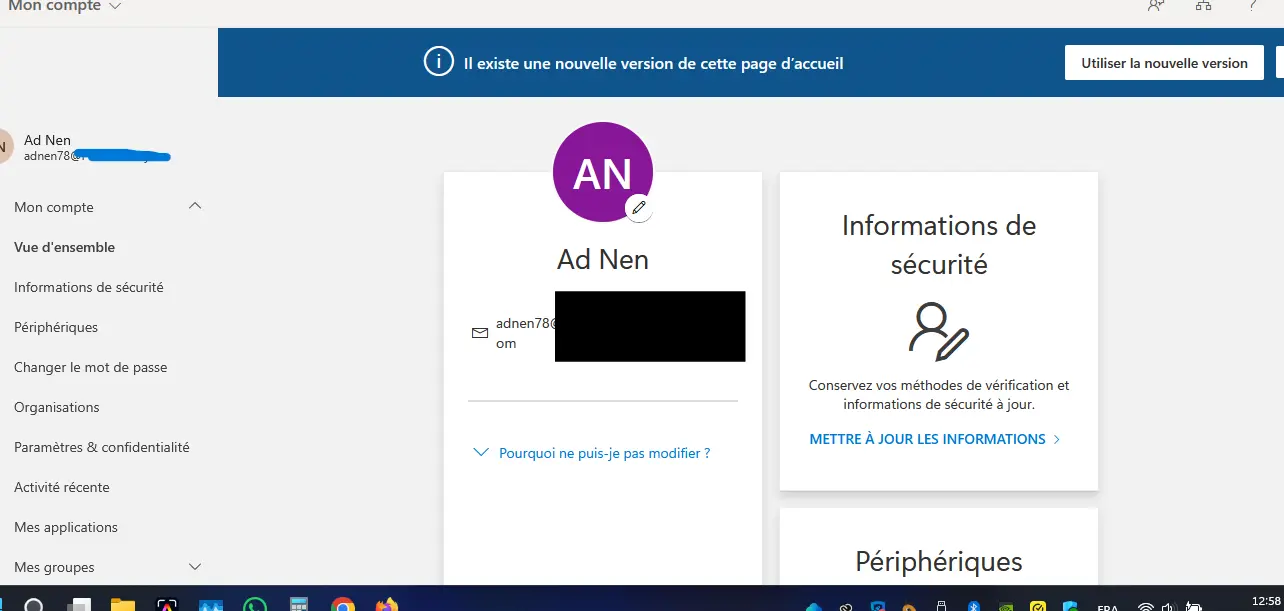Click the yellow Norton icon in tray
Image resolution: width=1284 pixels, height=611 pixels.
[1039, 606]
